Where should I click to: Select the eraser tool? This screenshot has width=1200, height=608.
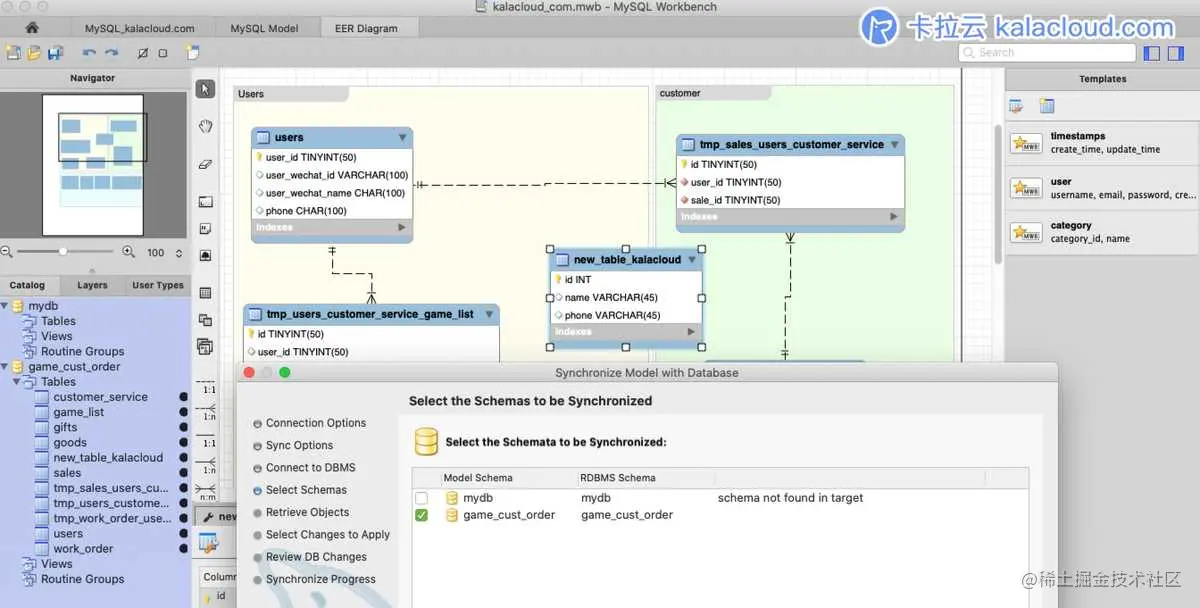click(x=205, y=163)
